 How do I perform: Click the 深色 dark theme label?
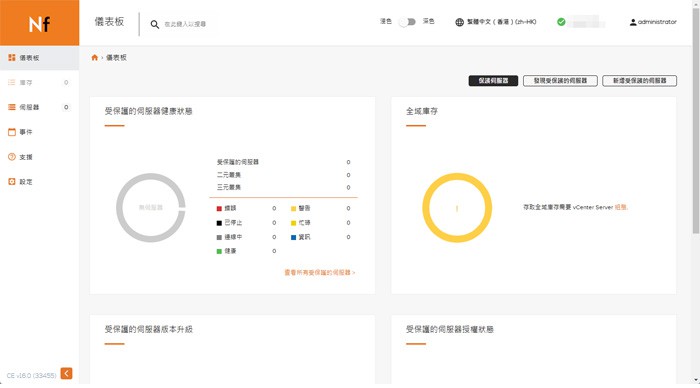click(x=429, y=21)
